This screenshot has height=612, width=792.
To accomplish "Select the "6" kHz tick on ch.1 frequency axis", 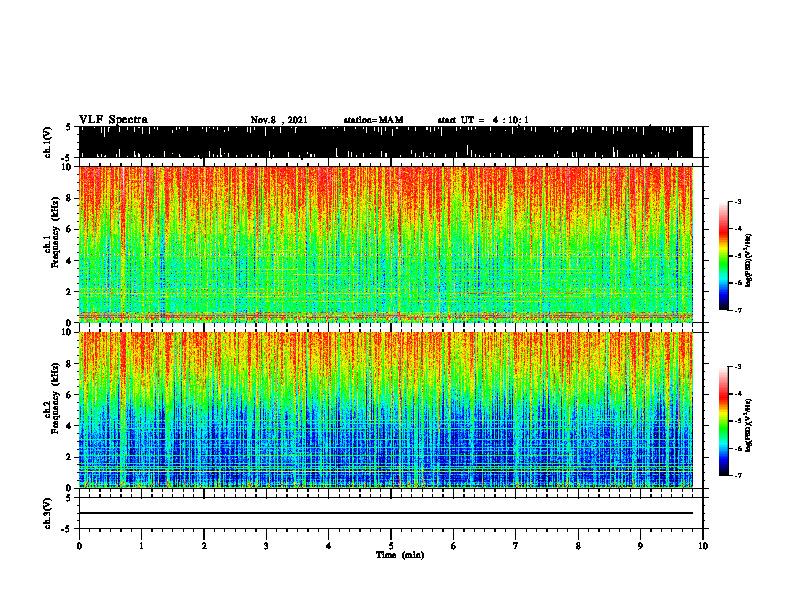I will (71, 230).
